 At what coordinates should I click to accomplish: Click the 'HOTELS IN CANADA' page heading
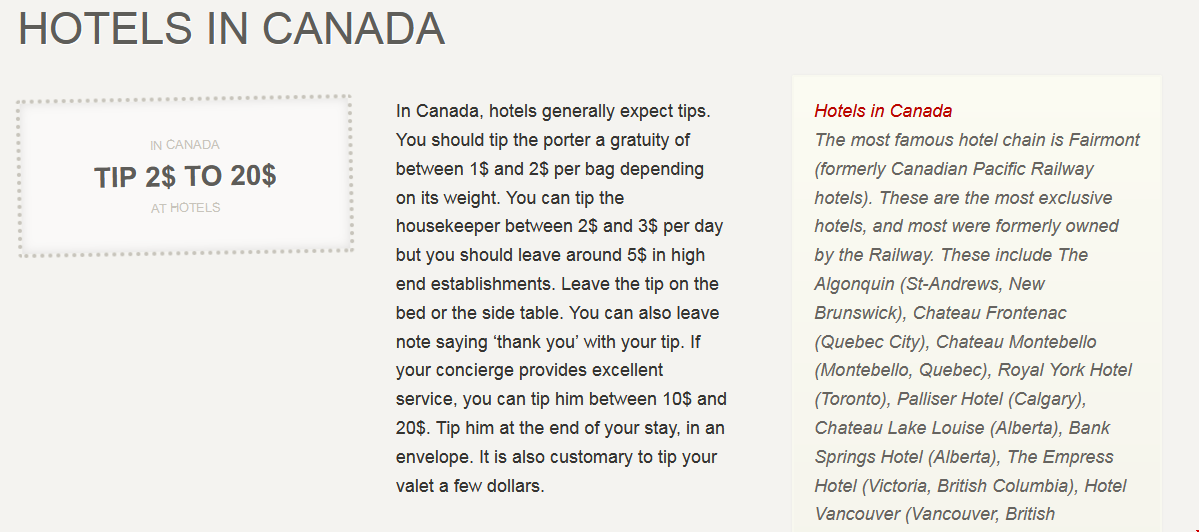pos(231,29)
